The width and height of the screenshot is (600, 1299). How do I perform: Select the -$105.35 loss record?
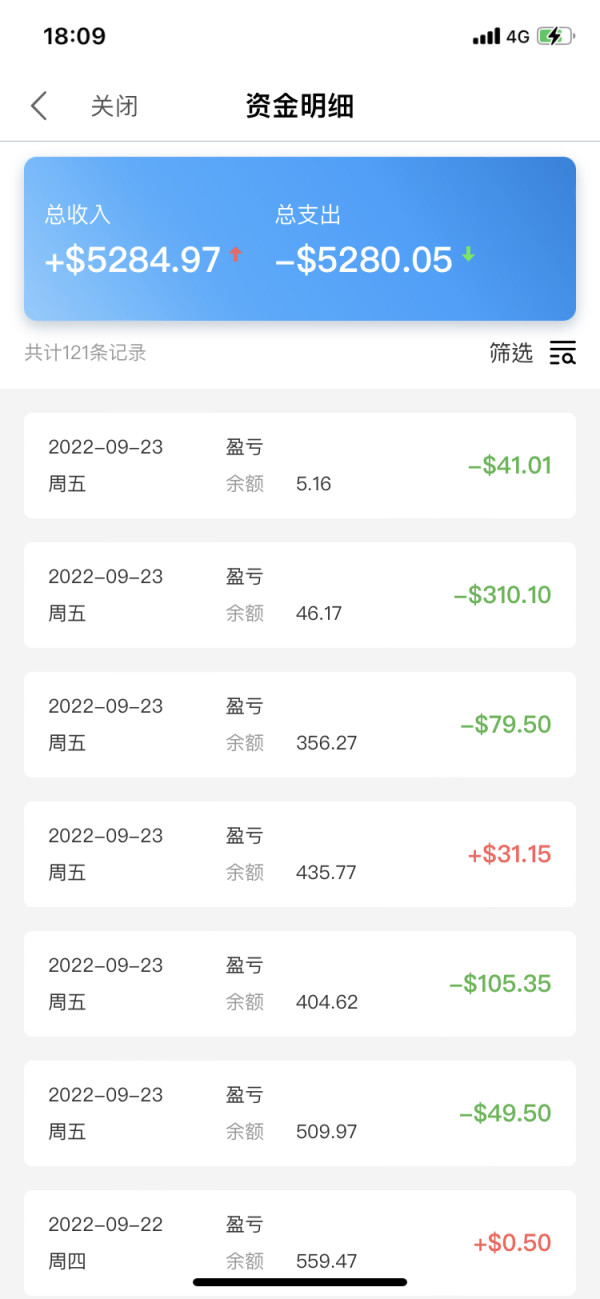(x=300, y=984)
